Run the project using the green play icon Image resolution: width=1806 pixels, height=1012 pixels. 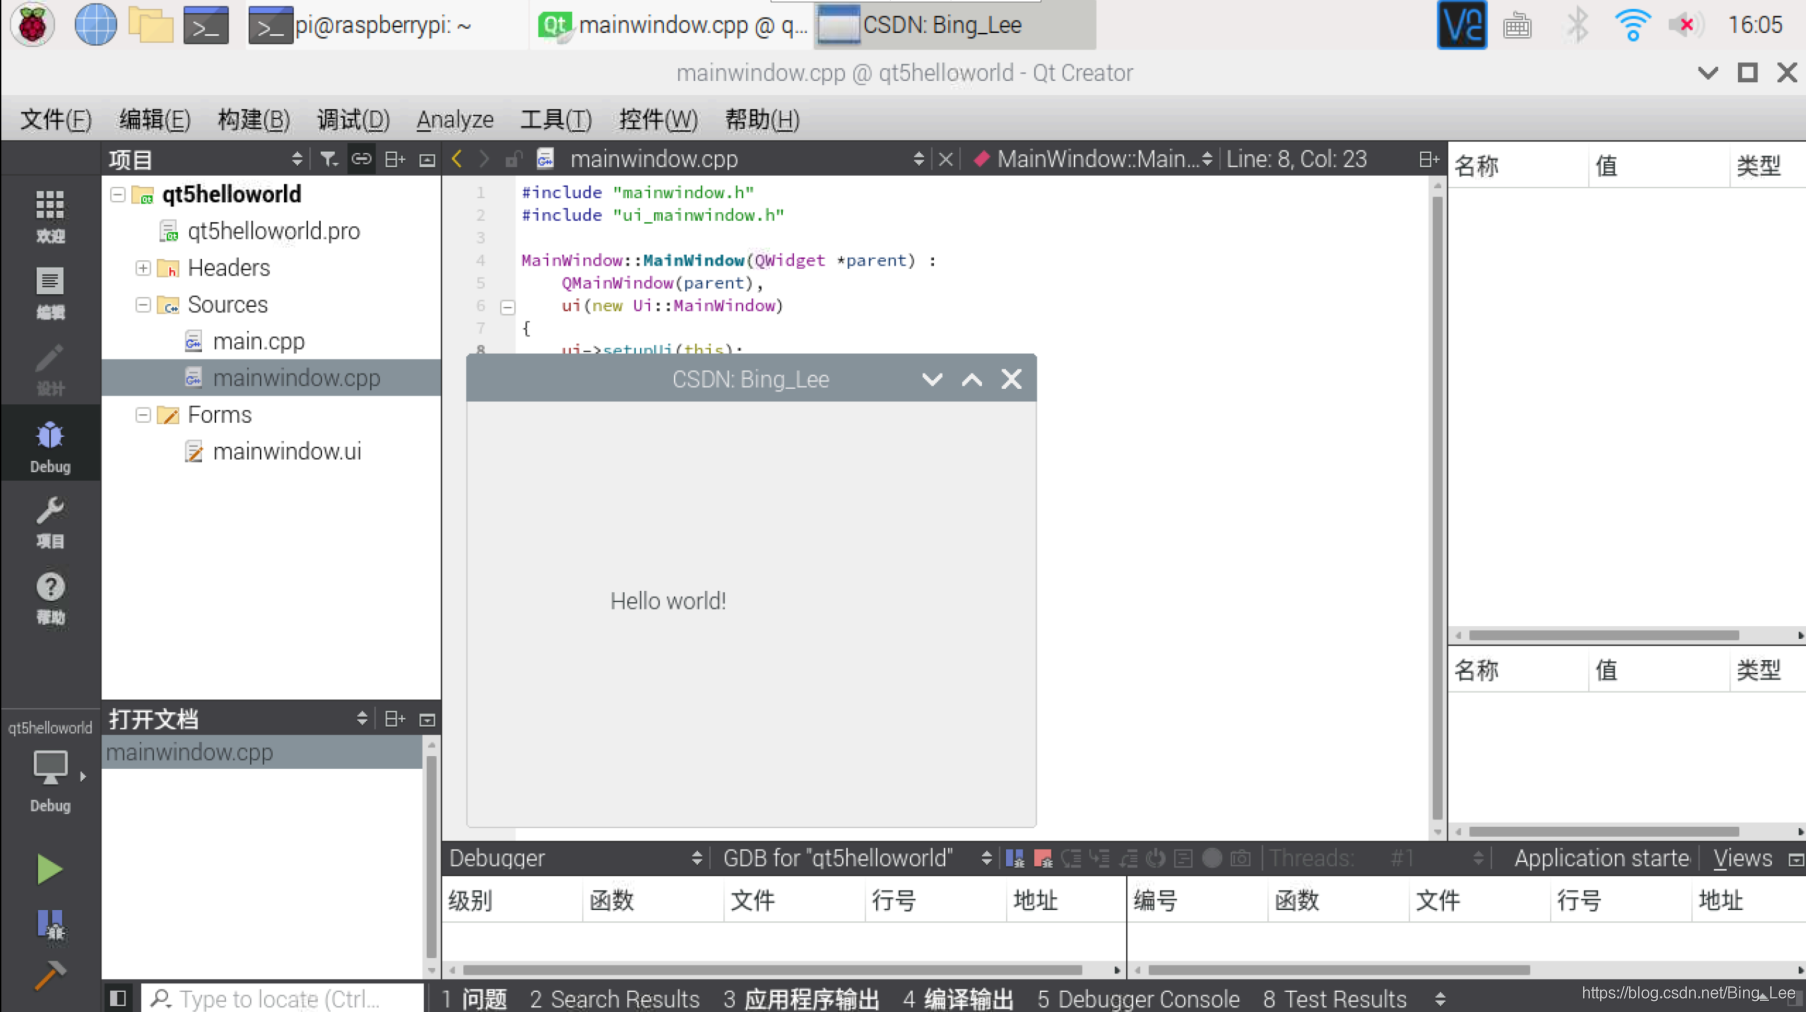click(50, 869)
